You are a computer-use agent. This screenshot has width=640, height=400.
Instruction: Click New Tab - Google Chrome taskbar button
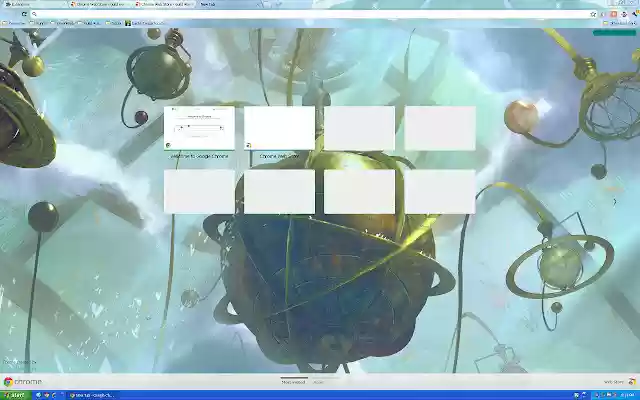[x=92, y=395]
